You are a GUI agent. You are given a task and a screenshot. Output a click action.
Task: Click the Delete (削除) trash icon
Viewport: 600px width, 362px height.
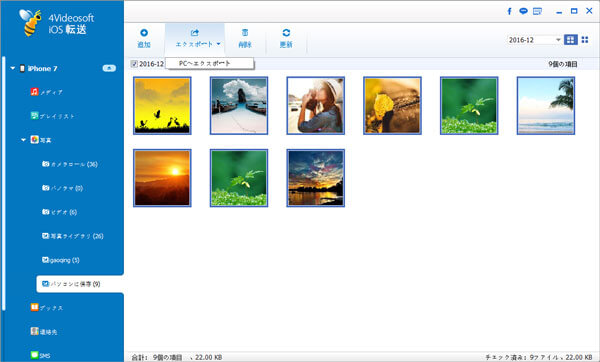245,33
